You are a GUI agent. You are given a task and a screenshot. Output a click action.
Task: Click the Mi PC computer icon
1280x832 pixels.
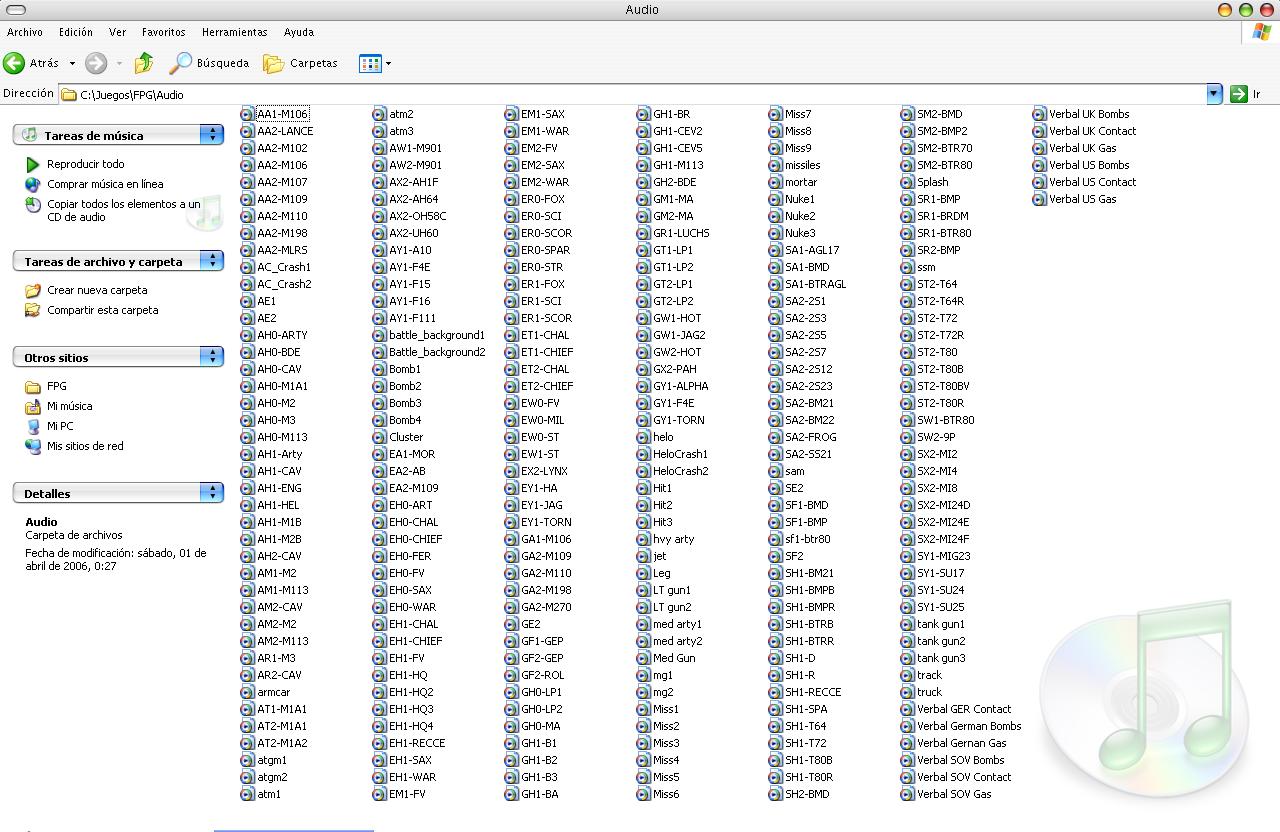33,426
